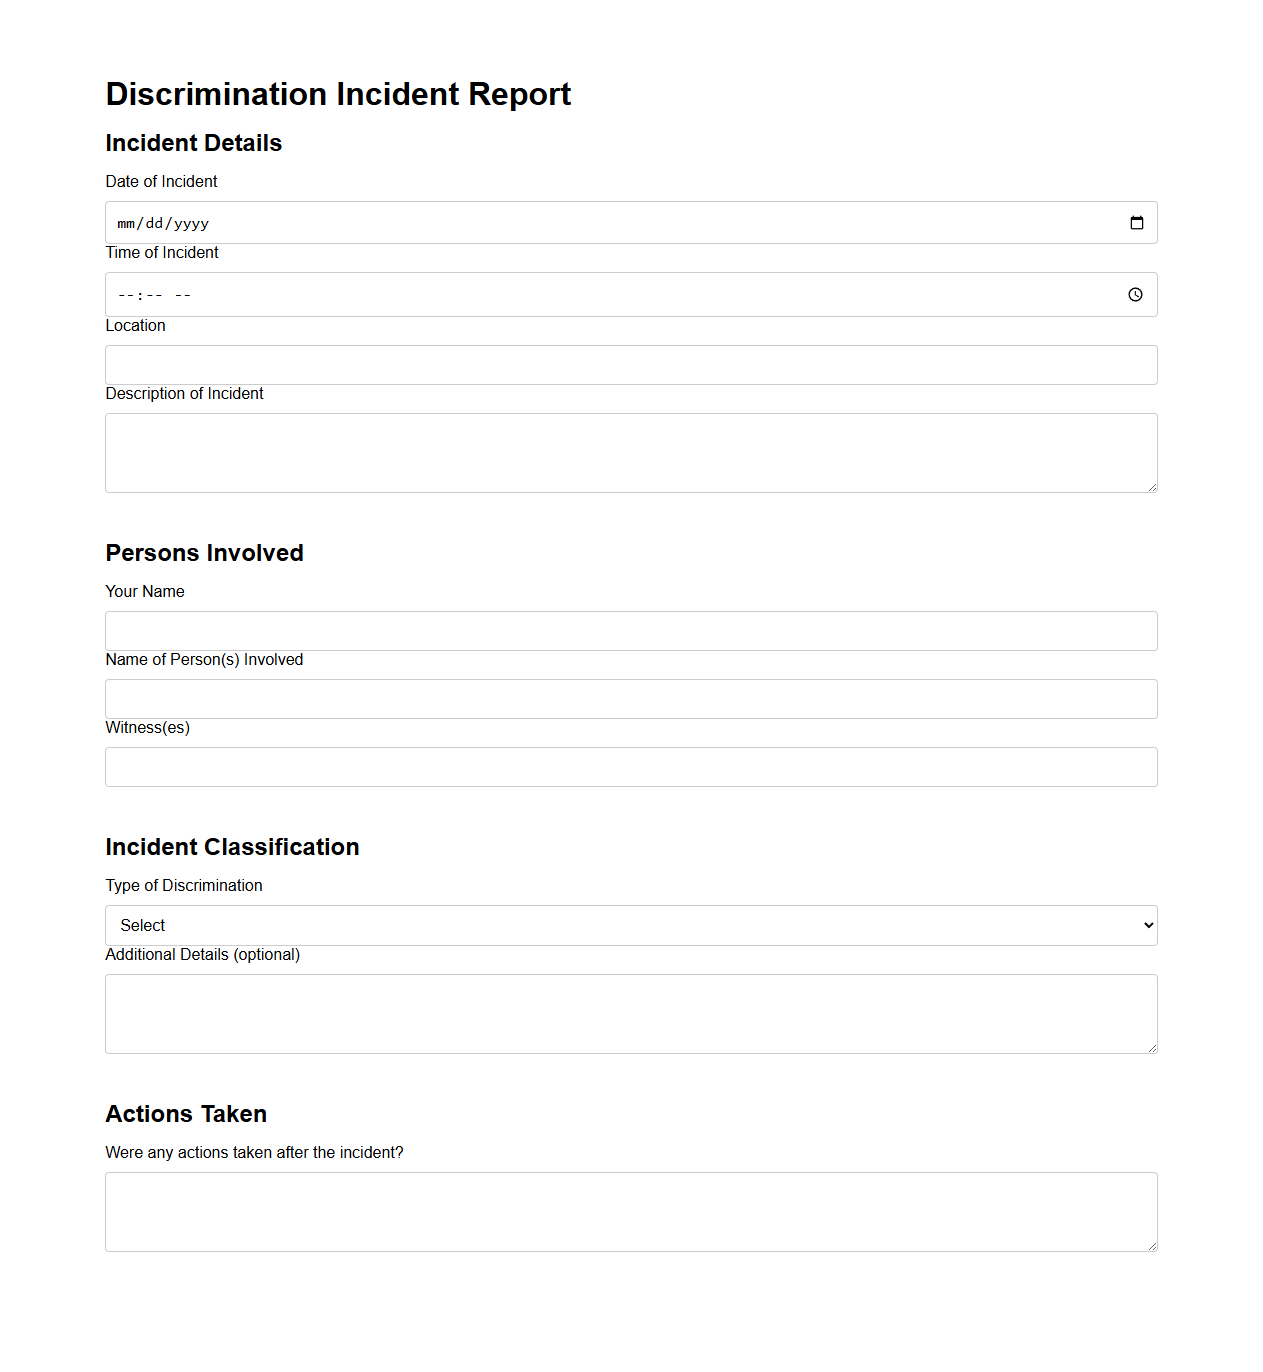Click the Name of Person(s) Involved field
Viewport: 1263px width, 1372px height.
630,698
